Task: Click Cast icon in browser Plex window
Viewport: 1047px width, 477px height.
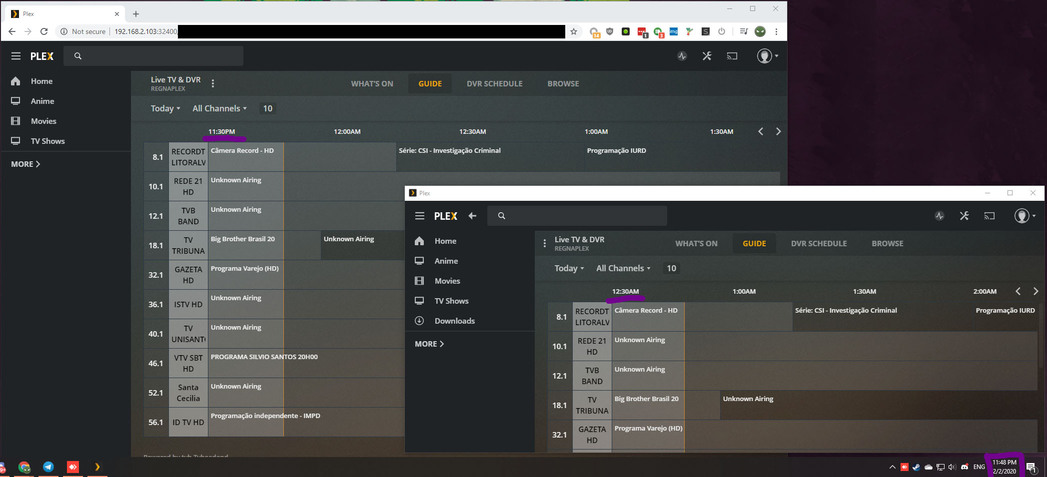Action: pos(732,56)
